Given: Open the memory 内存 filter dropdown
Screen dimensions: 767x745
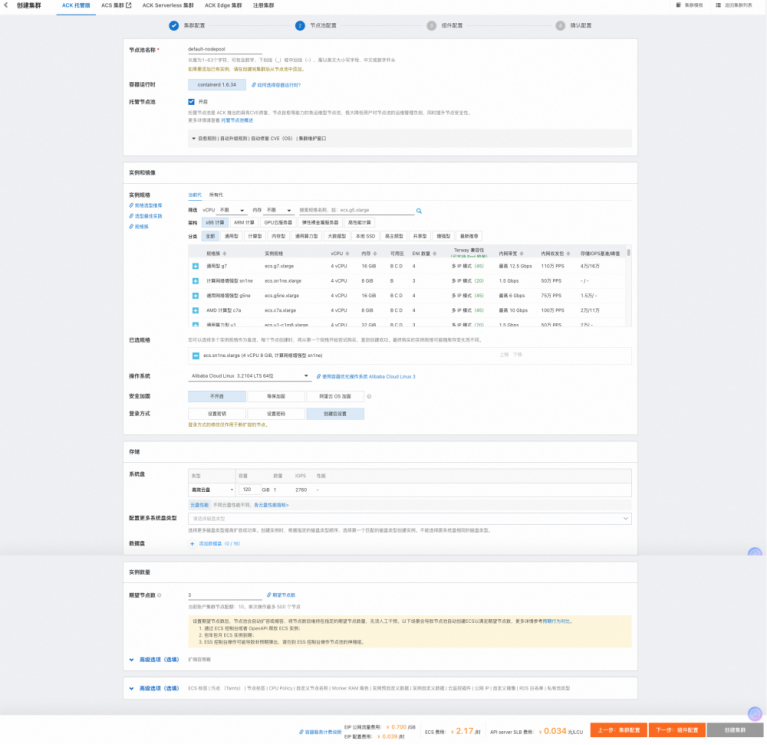Looking at the screenshot, I should tap(278, 210).
